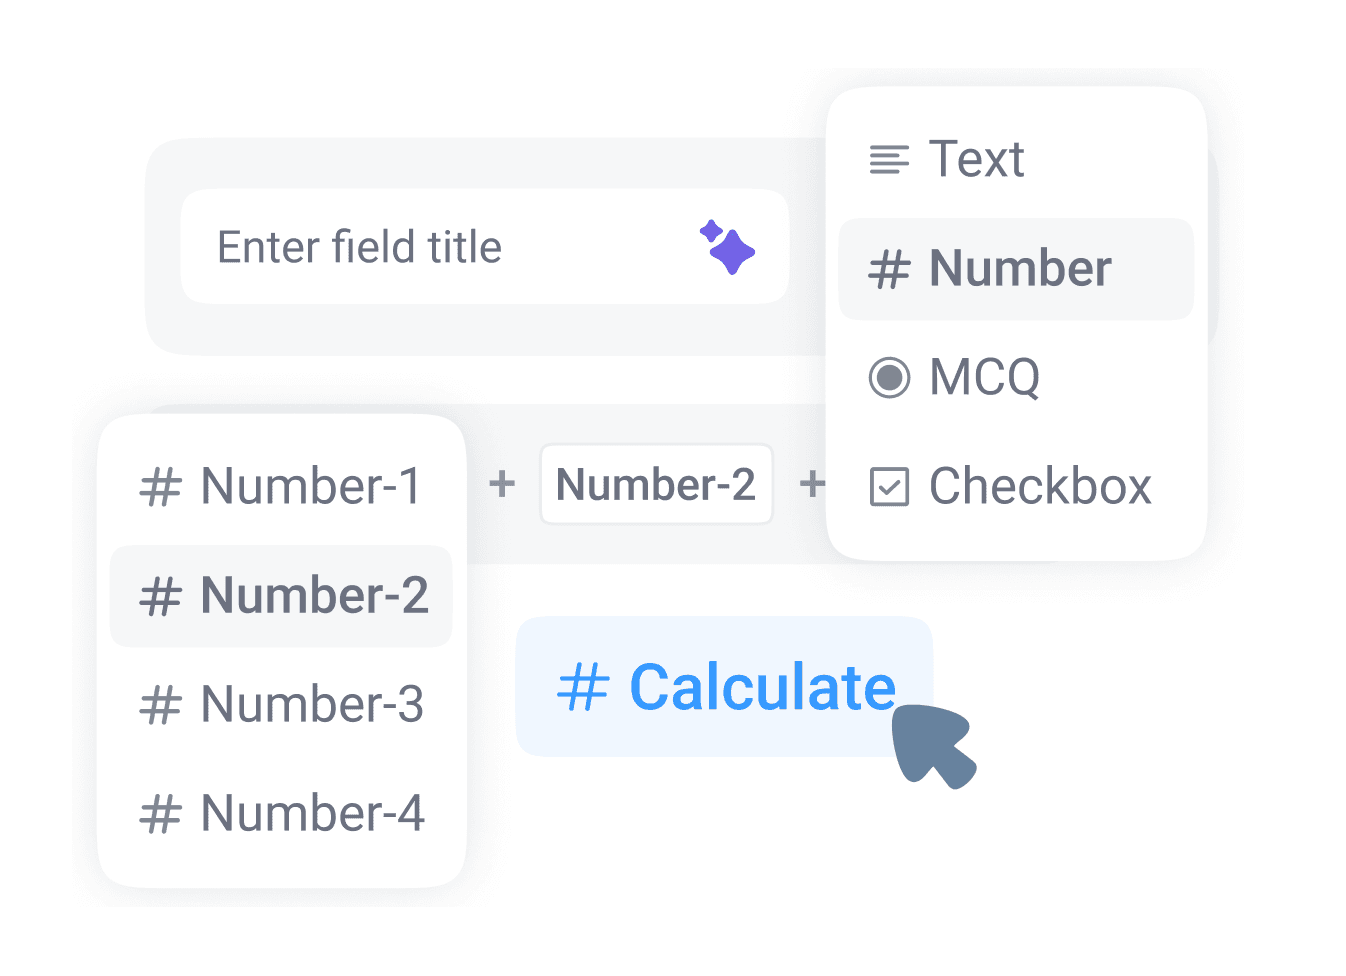
Task: Tick the Checkbox field type icon
Action: pos(889,487)
